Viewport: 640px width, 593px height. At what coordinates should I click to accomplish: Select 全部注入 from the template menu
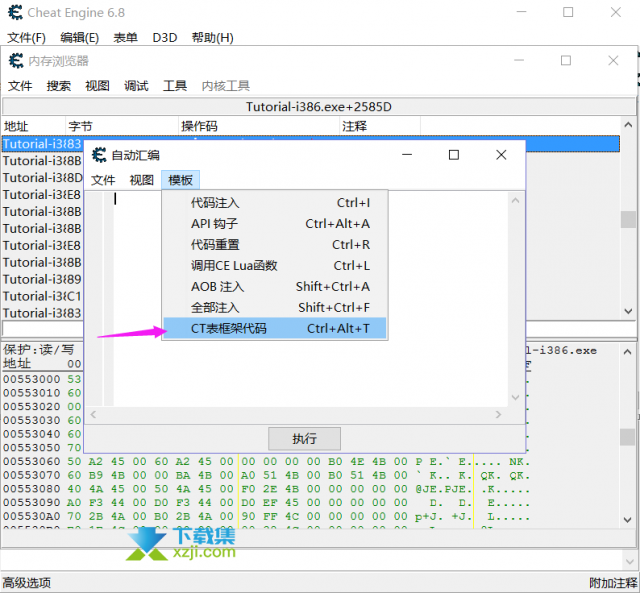point(275,307)
